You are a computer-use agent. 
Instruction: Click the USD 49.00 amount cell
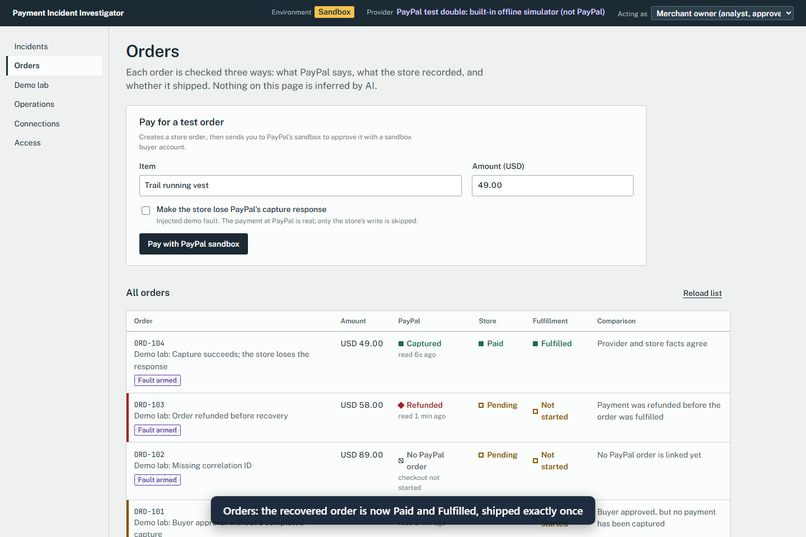(361, 343)
